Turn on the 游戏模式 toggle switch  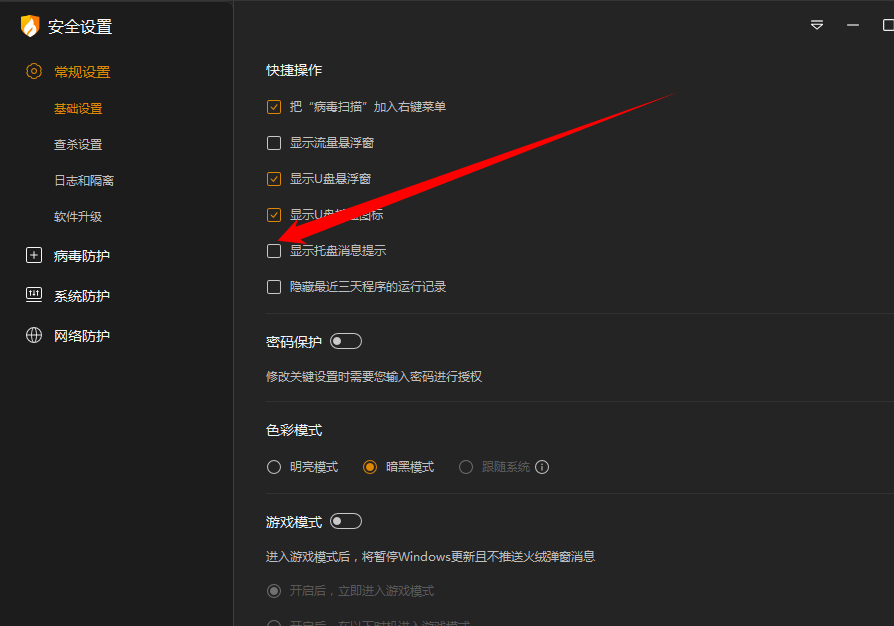(346, 522)
